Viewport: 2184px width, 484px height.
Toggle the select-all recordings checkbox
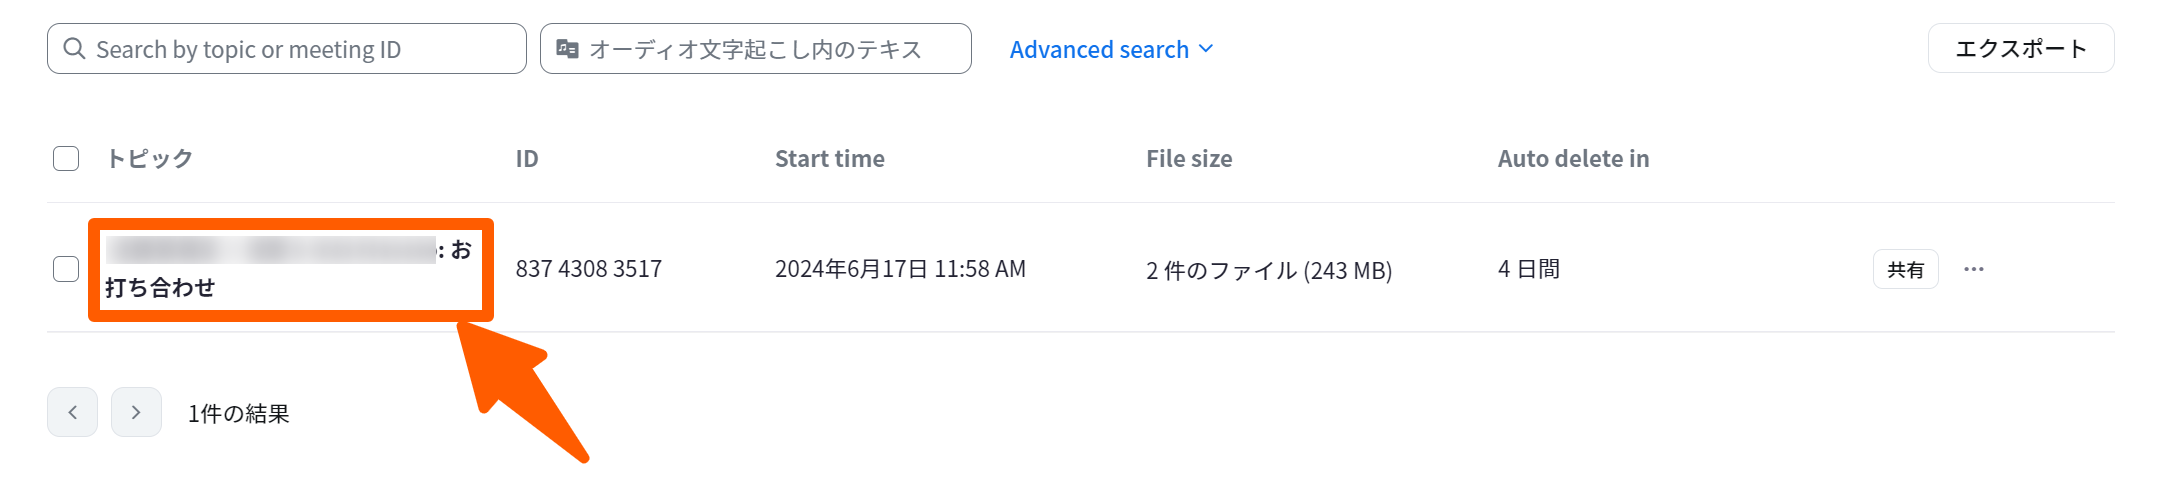click(66, 159)
